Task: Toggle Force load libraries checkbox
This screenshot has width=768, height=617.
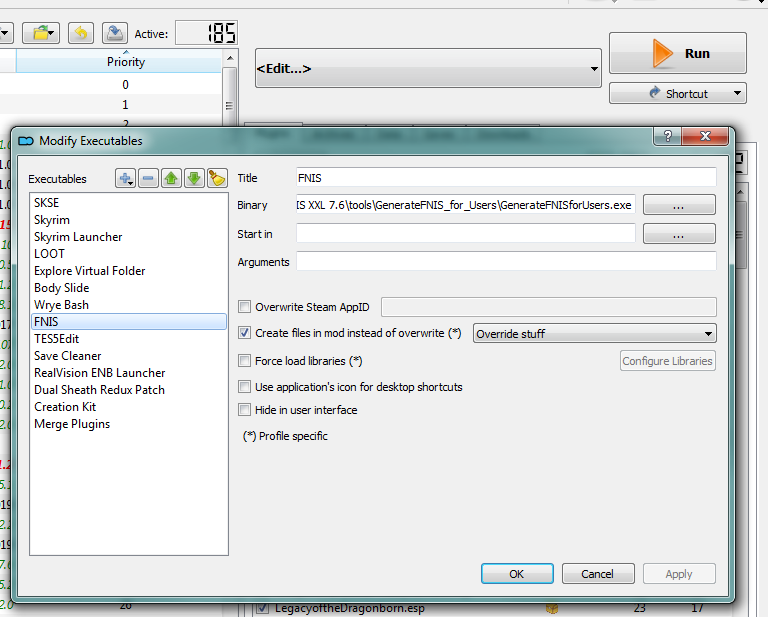Action: point(245,361)
